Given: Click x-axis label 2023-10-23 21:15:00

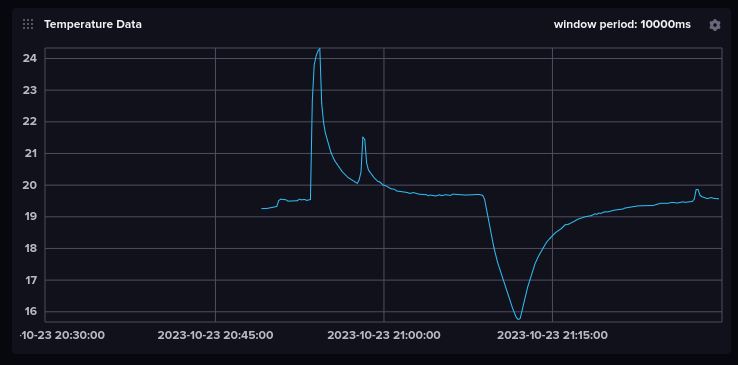Looking at the screenshot, I should [x=552, y=335].
